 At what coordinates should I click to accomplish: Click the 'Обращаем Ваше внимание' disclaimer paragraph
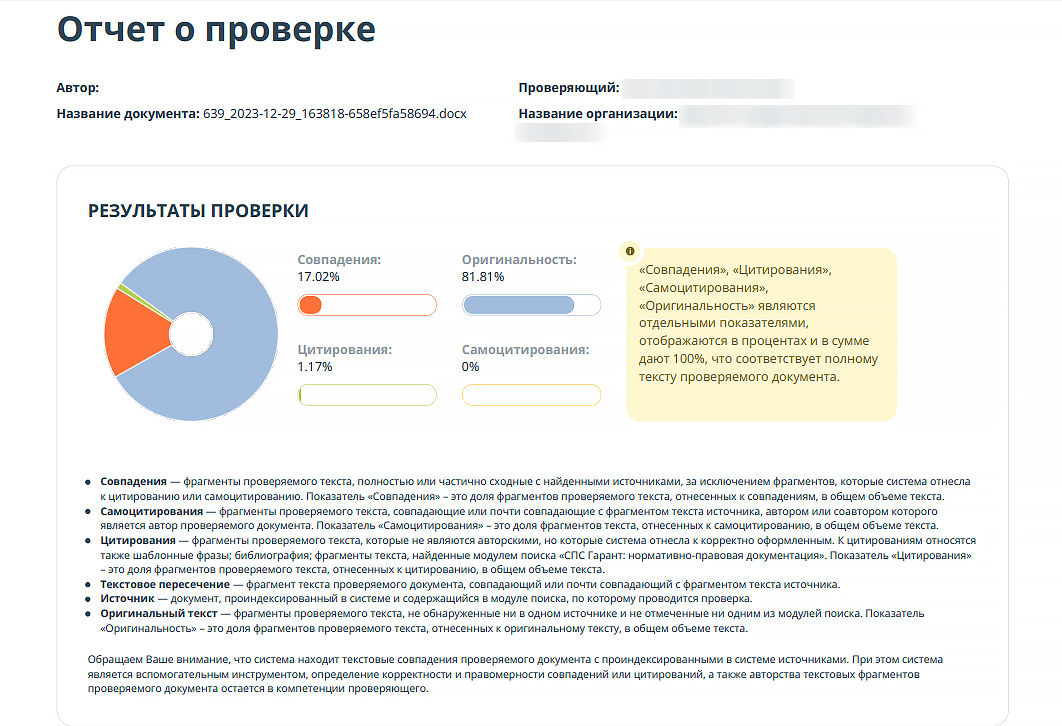pos(515,674)
